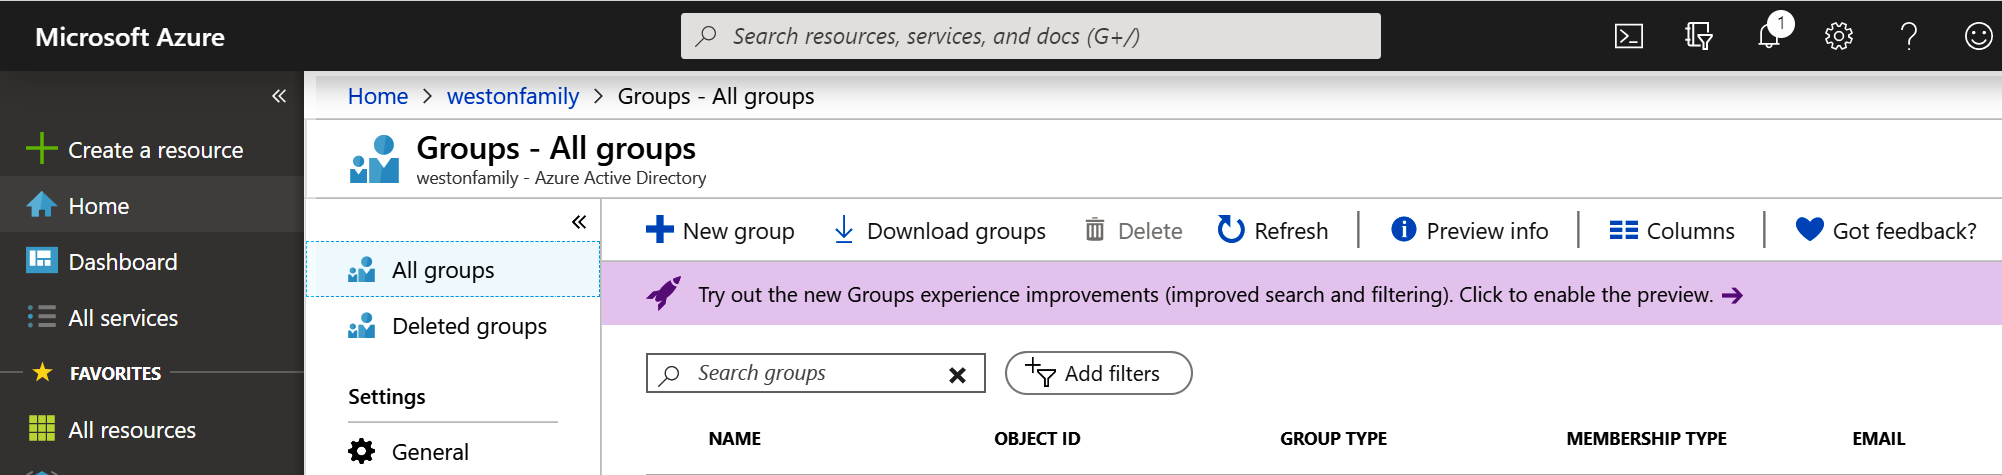
Task: Click the global search resources box
Action: [x=1031, y=36]
